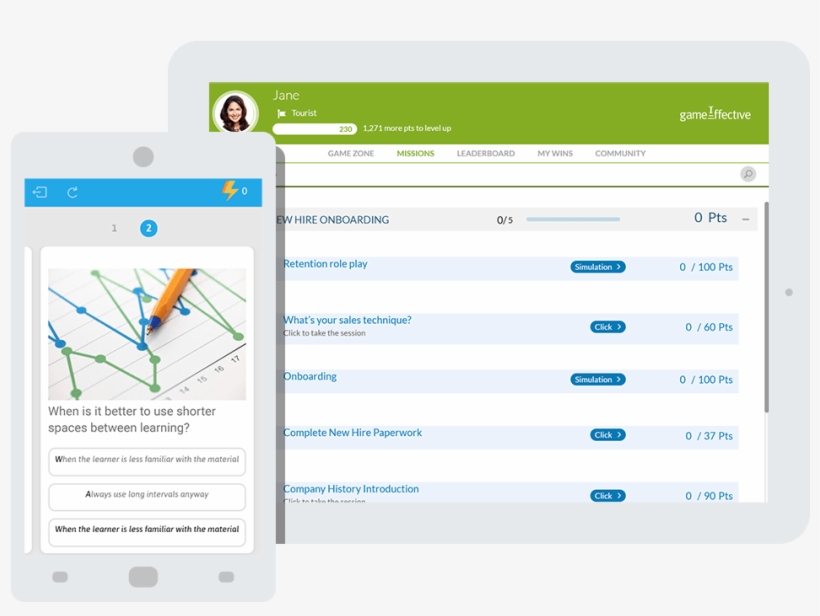Choose answer 'Always use long intervals anyway'
This screenshot has width=820, height=616.
[147, 496]
